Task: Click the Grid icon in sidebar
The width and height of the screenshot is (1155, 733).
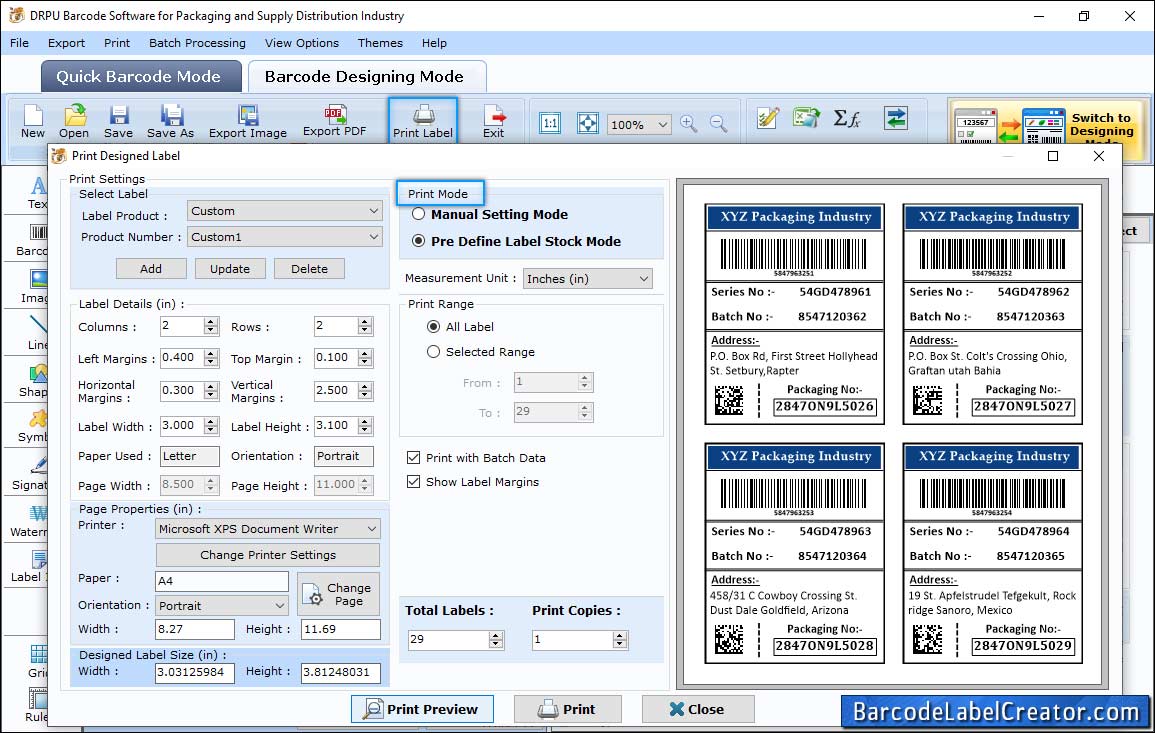Action: (x=38, y=661)
